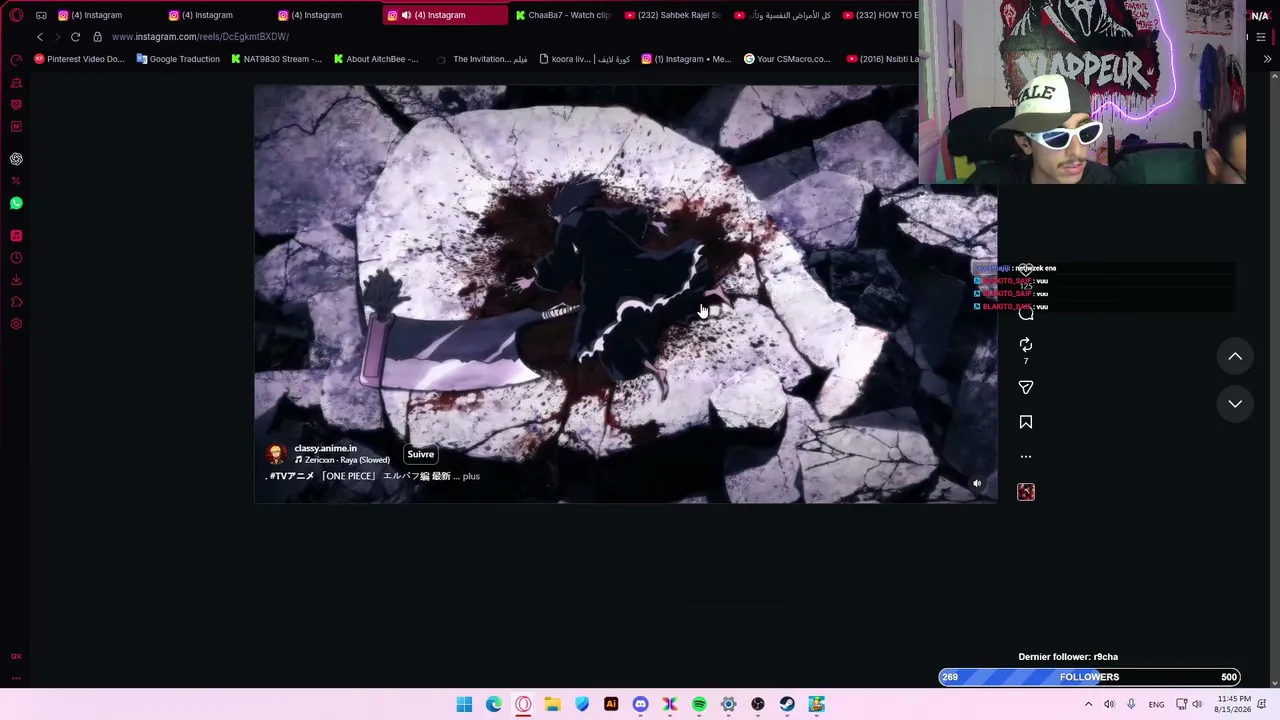This screenshot has height=720, width=1280.
Task: Switch to the ChaaBa7 Watch clips tab
Action: (563, 15)
